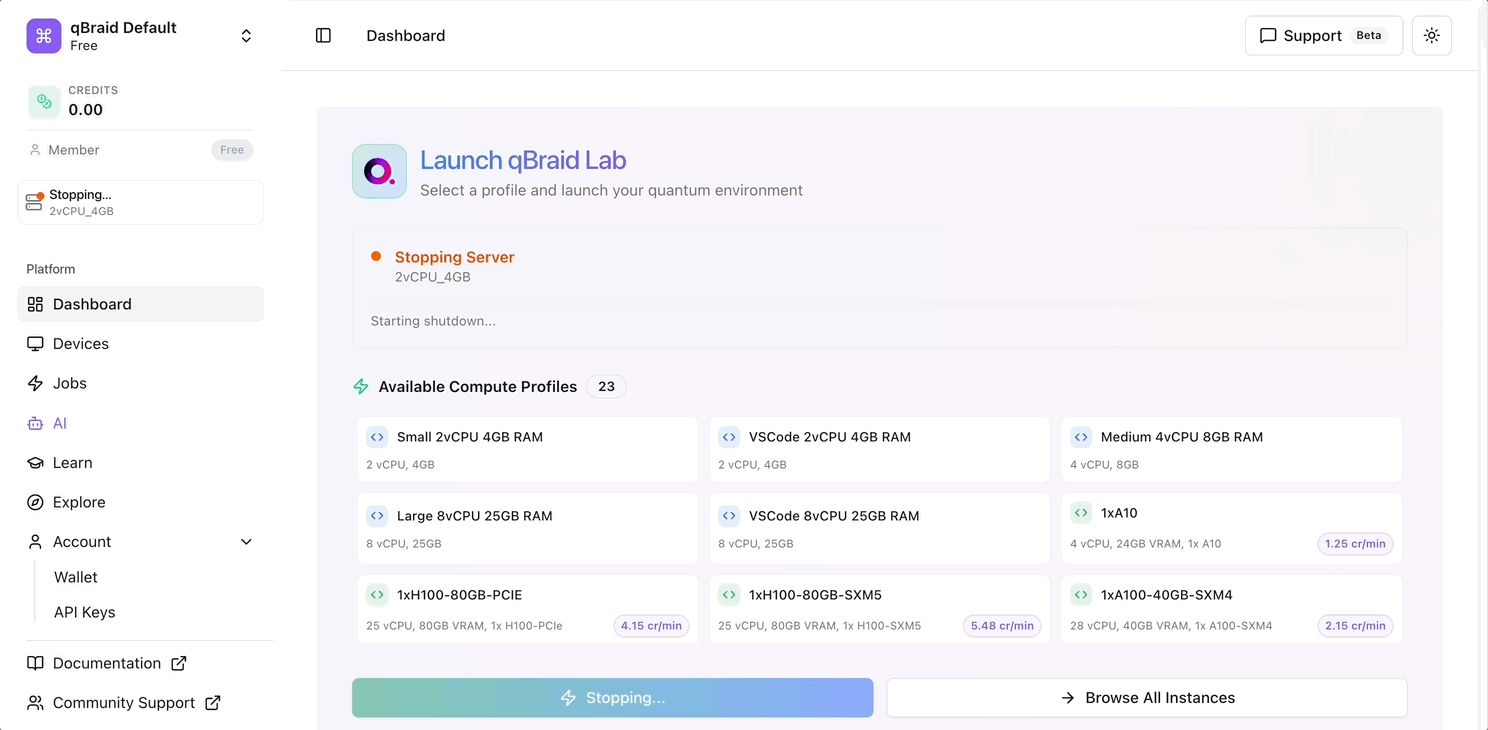1488x730 pixels.
Task: Click the external link icon next to Documentation
Action: 179,663
